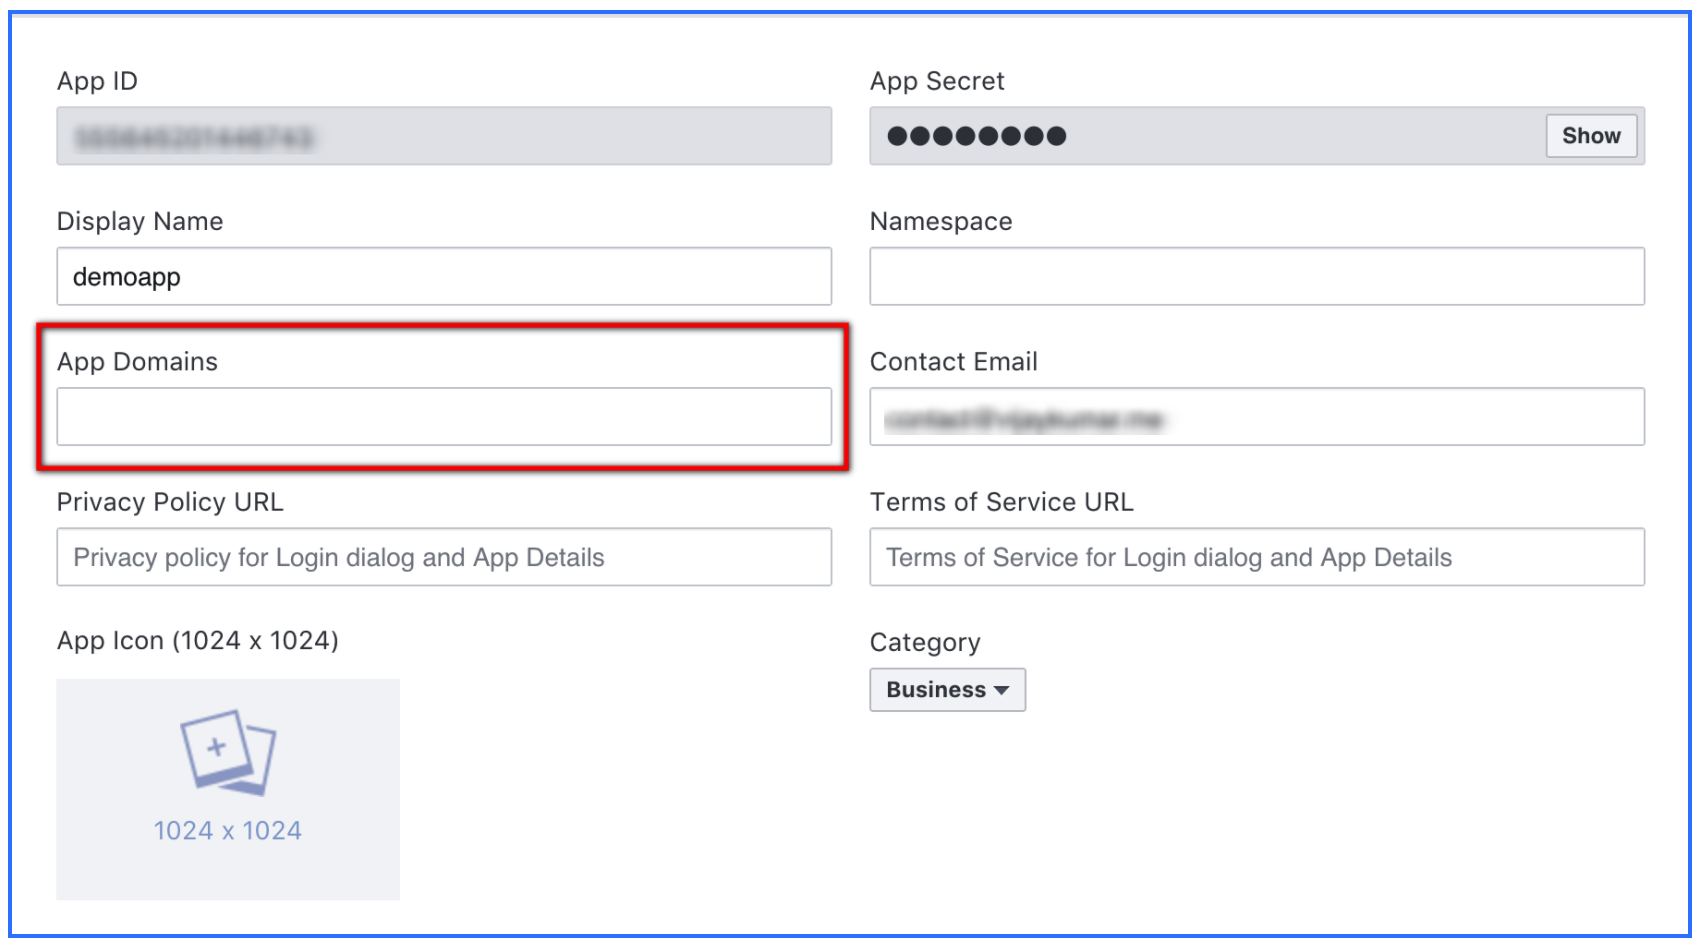Click into the empty Namespace field
Image resolution: width=1702 pixels, height=942 pixels.
tap(1256, 277)
